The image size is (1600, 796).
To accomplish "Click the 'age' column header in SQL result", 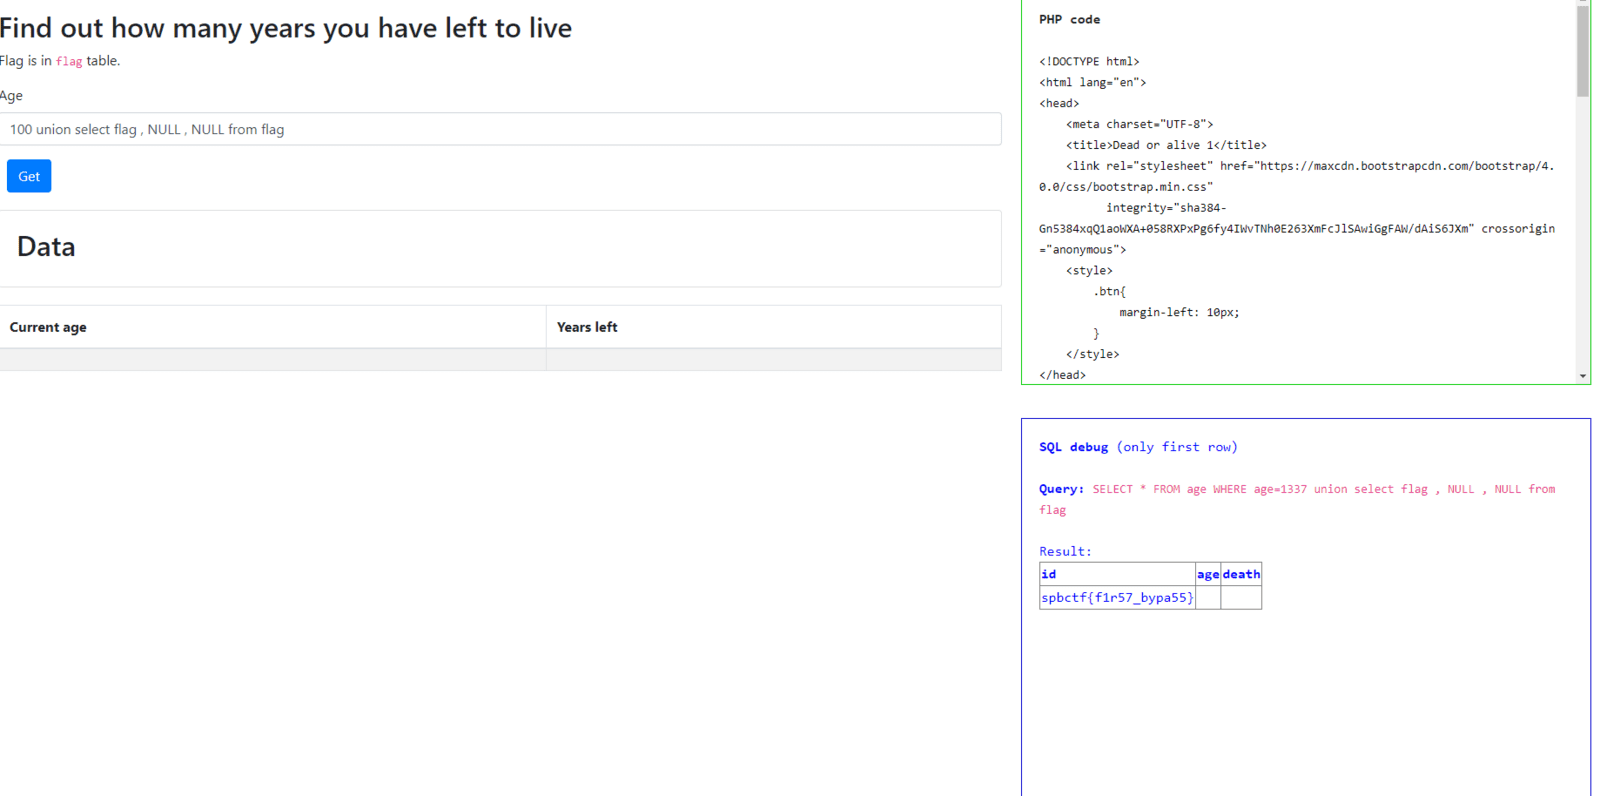I will [1208, 574].
